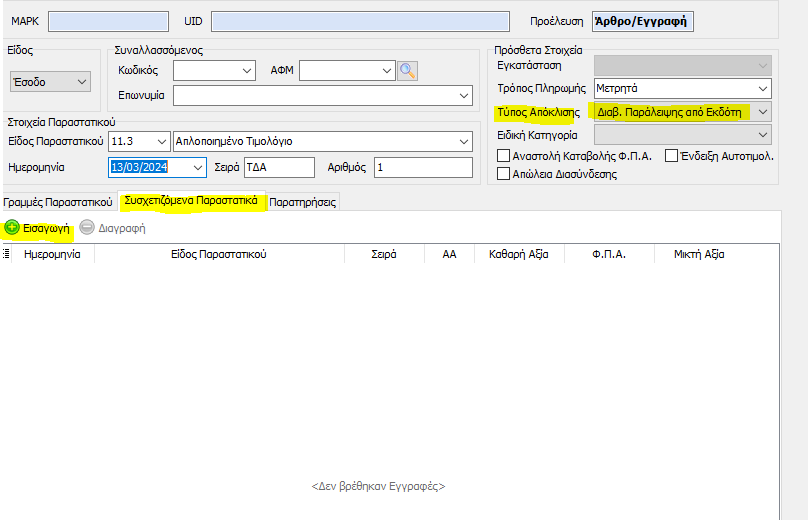
Task: Open the Παρατηρήσεις tab
Action: coord(304,202)
